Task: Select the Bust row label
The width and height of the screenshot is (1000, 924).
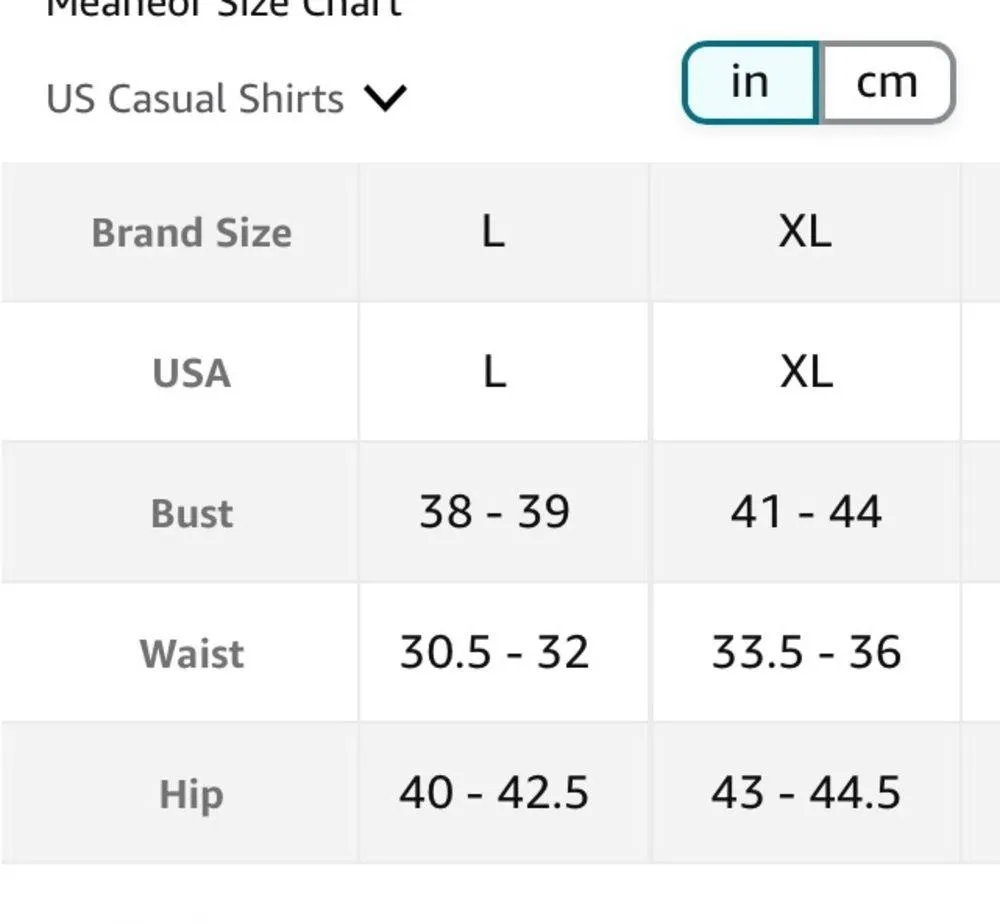Action: (x=190, y=513)
